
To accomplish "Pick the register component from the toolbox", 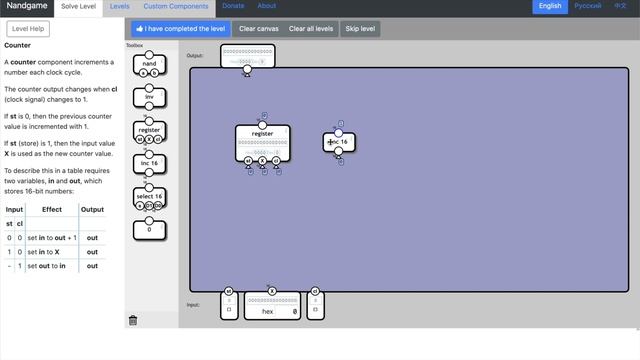I will pyautogui.click(x=149, y=131).
